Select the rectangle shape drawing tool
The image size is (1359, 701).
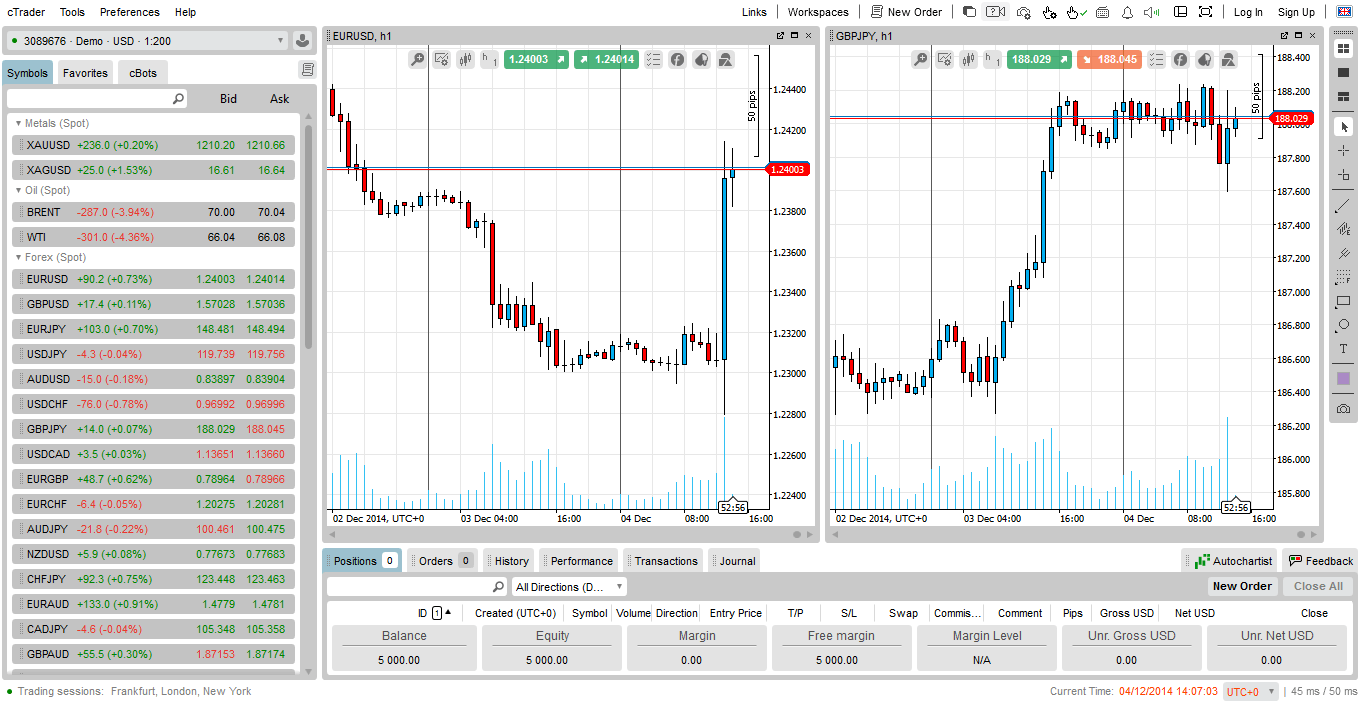[1343, 301]
